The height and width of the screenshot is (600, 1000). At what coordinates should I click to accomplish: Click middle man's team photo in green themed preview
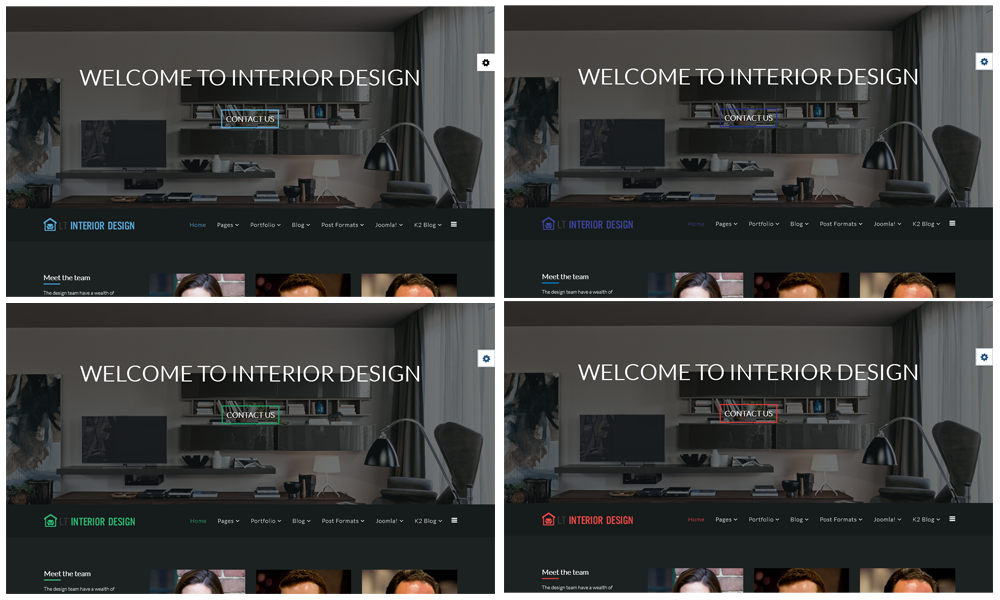(x=304, y=581)
